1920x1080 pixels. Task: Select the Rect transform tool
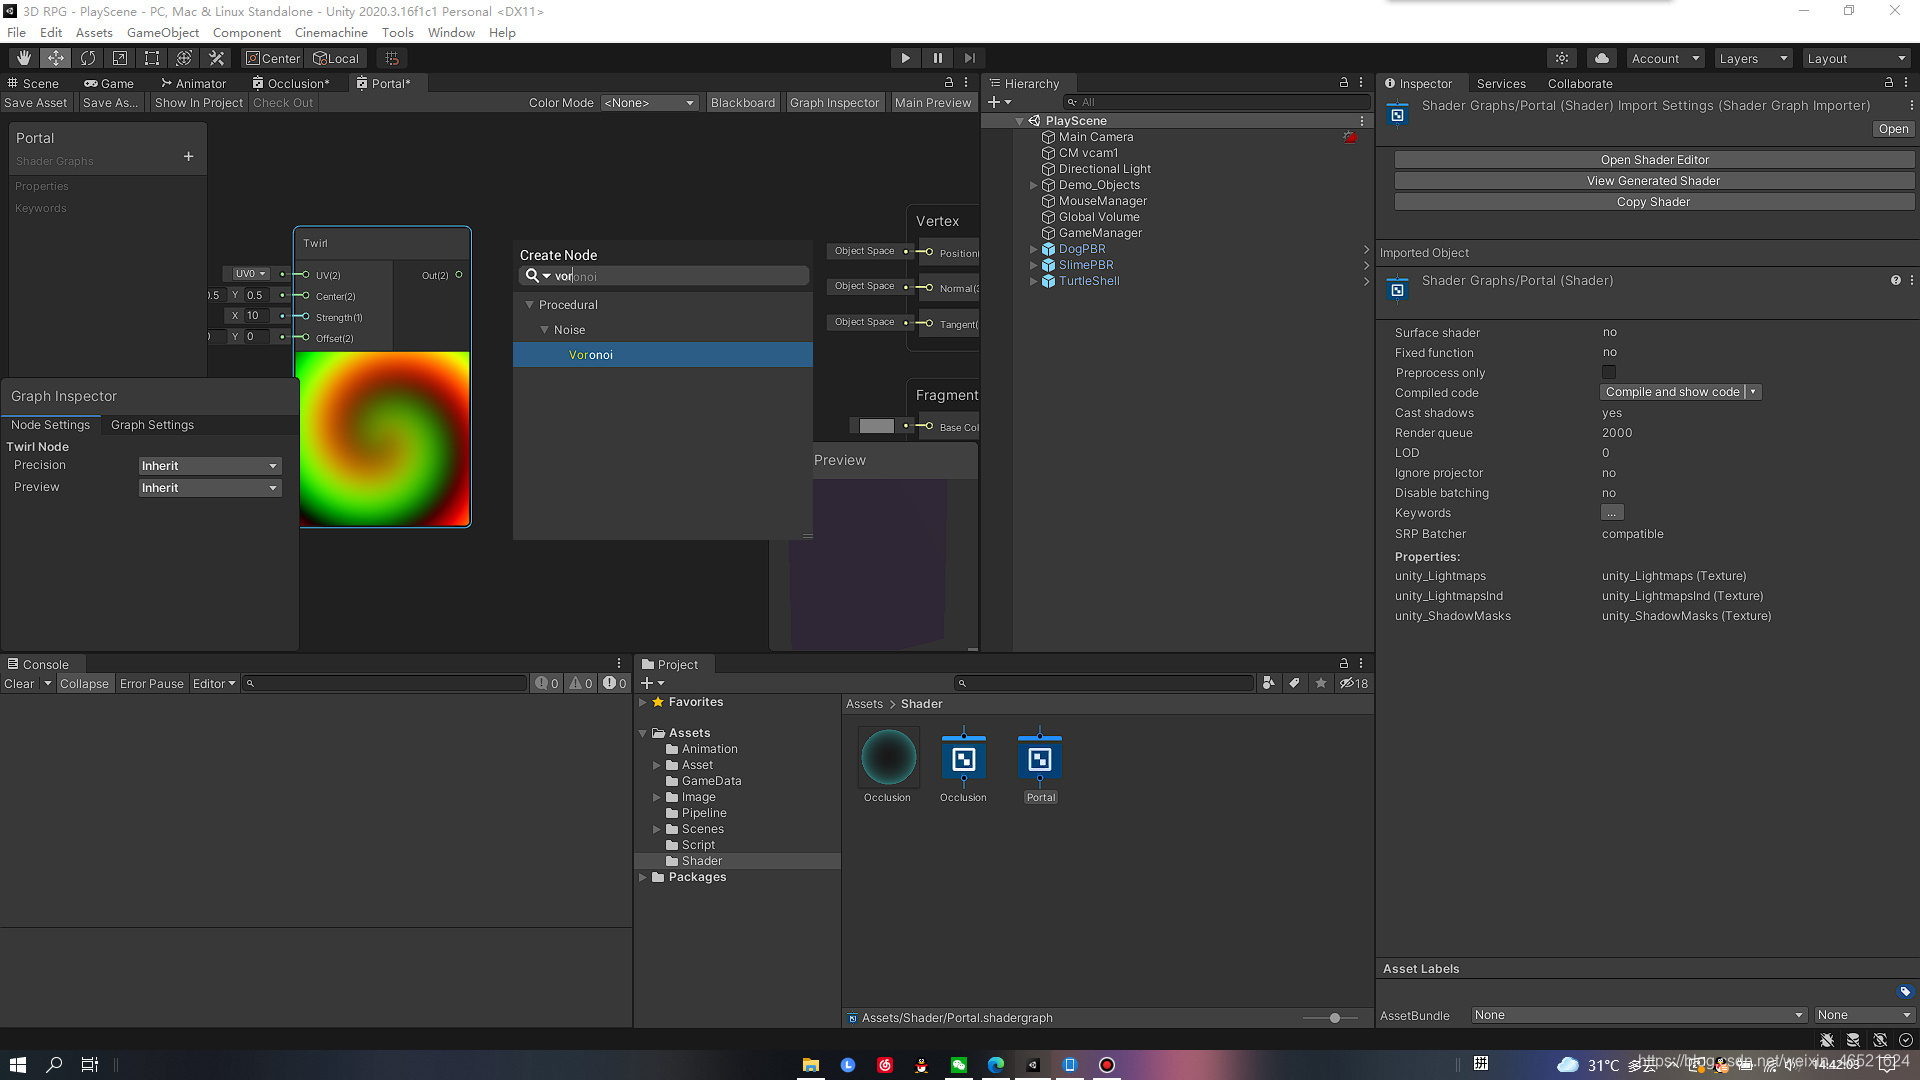(152, 58)
